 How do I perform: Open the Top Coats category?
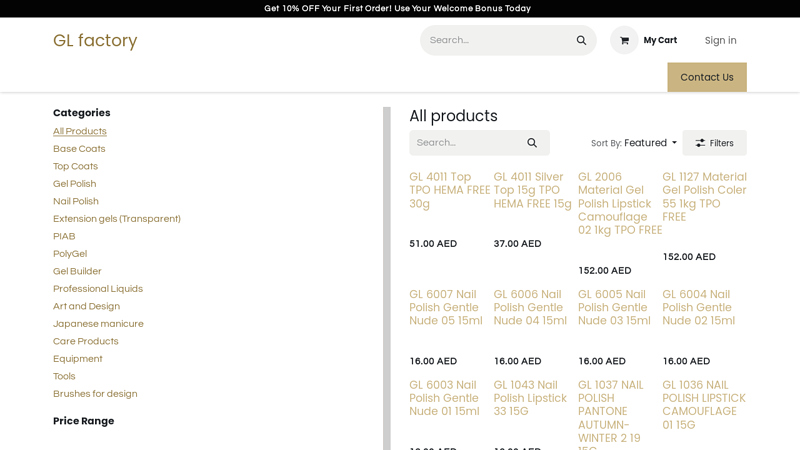(75, 166)
